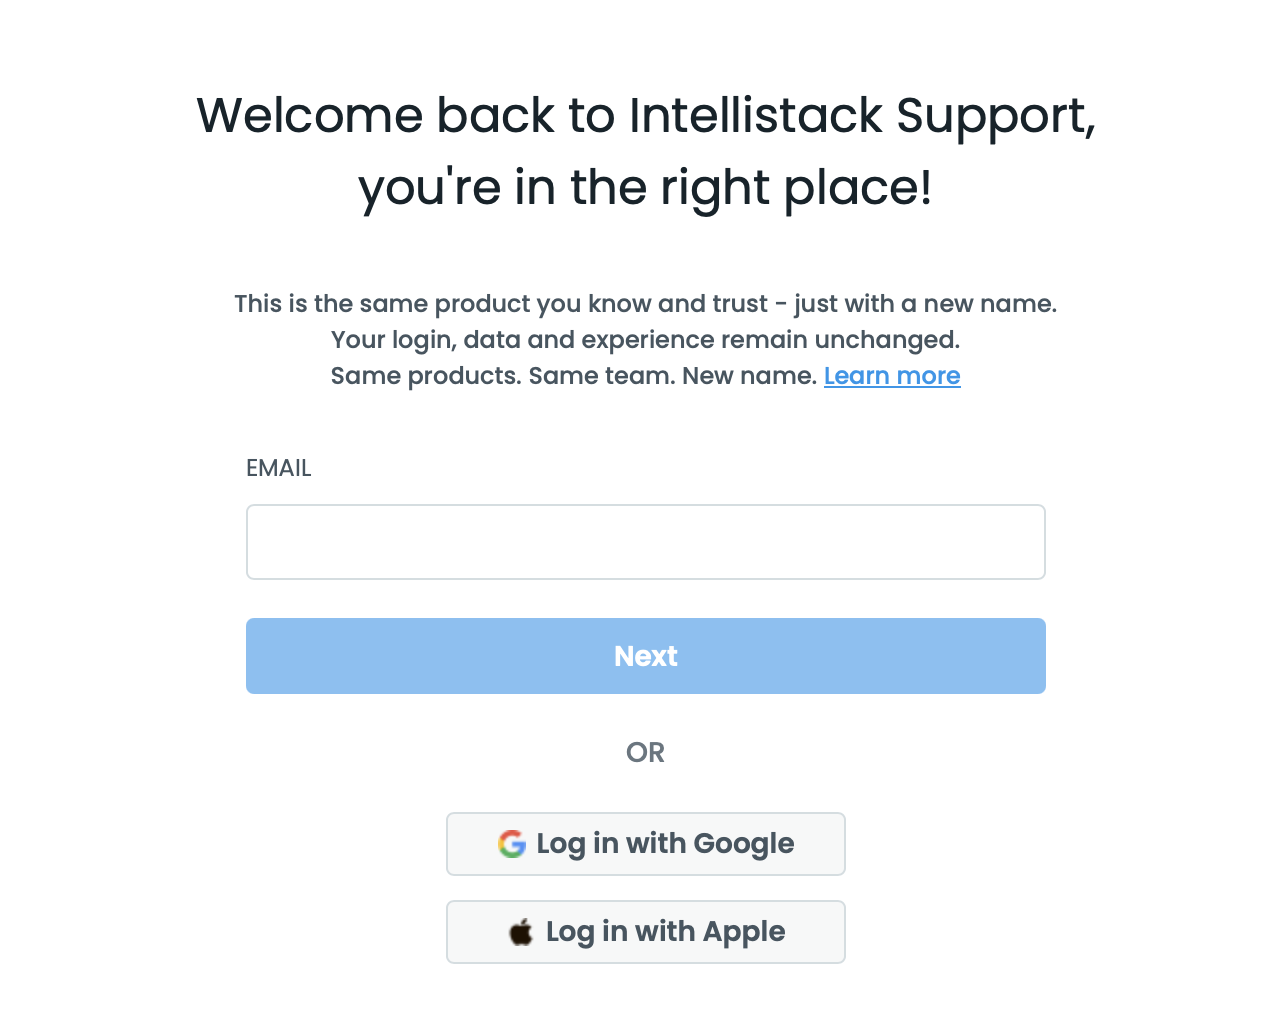Choose Log in with Google
Image resolution: width=1282 pixels, height=1014 pixels.
point(645,844)
